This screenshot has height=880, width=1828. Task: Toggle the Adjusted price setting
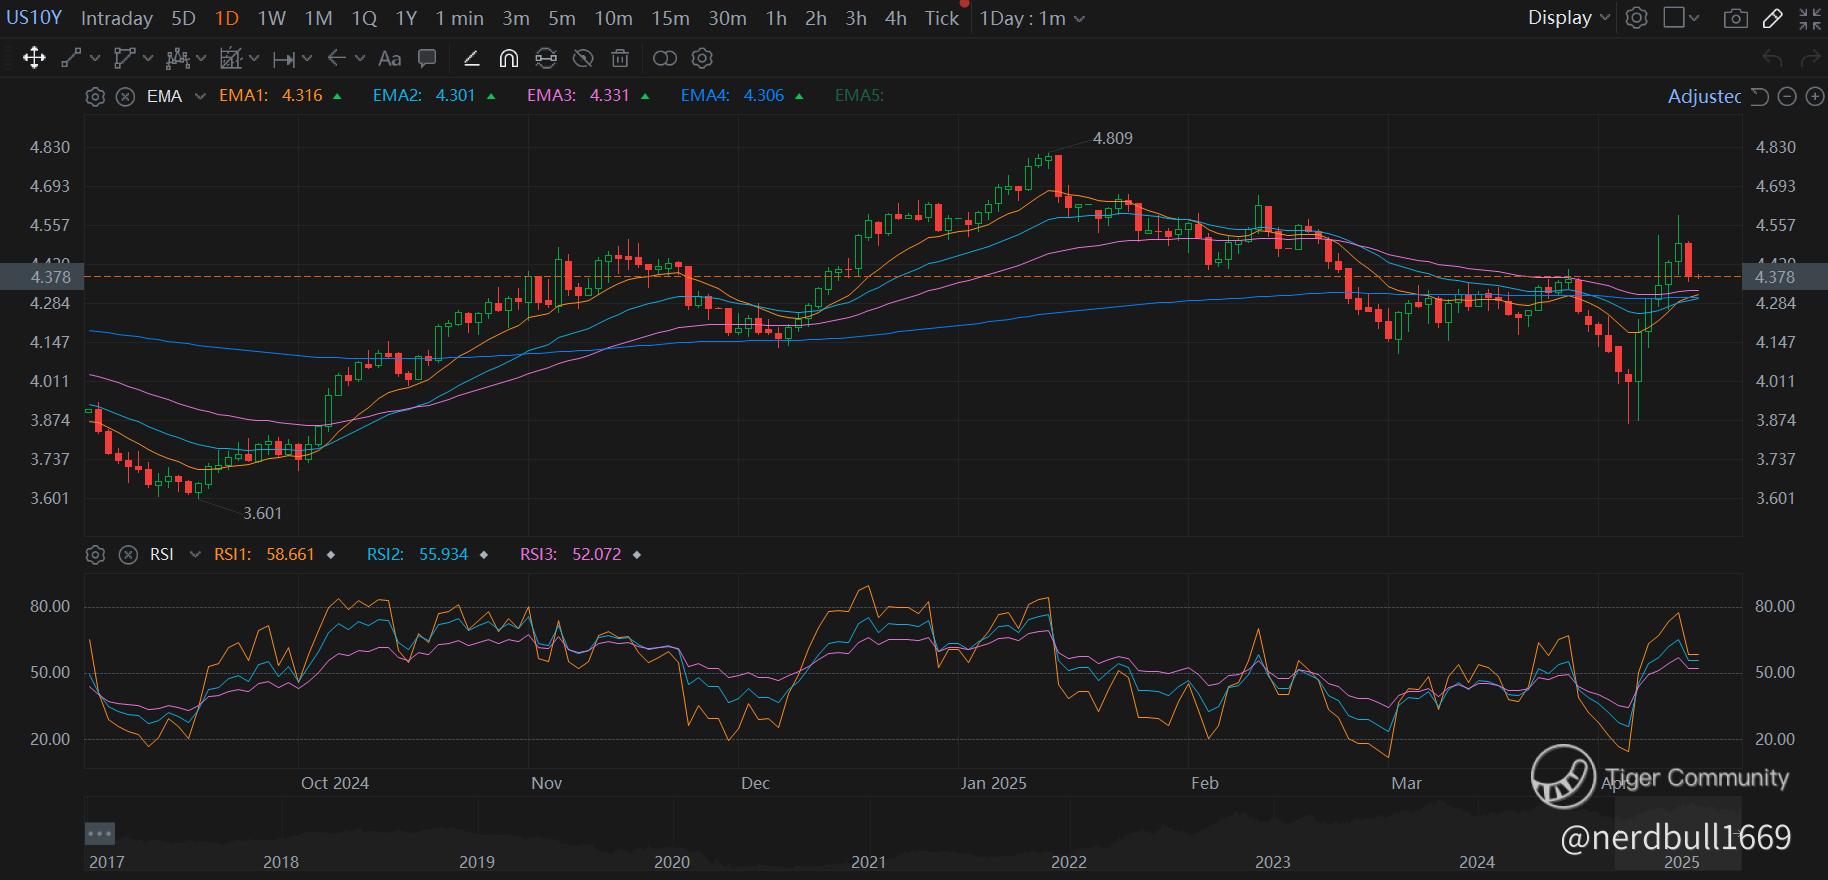click(x=1704, y=96)
